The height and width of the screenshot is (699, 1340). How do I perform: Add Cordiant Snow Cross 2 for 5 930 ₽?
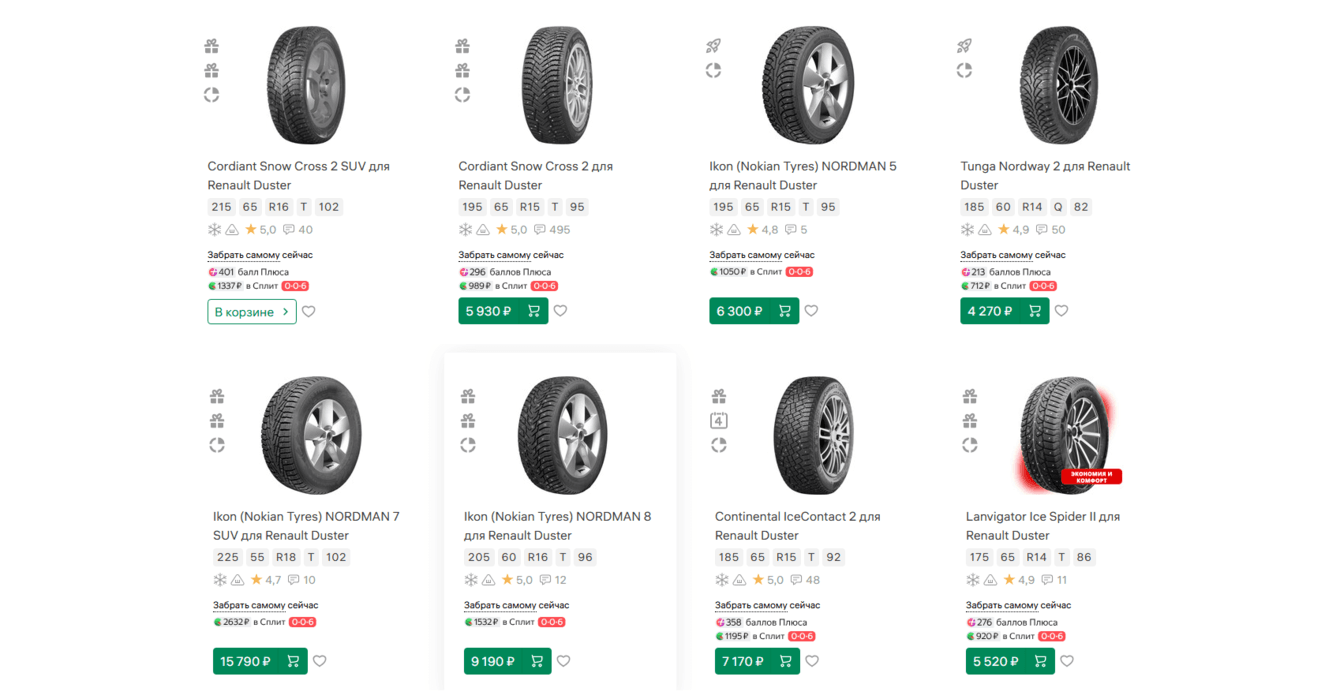[503, 311]
